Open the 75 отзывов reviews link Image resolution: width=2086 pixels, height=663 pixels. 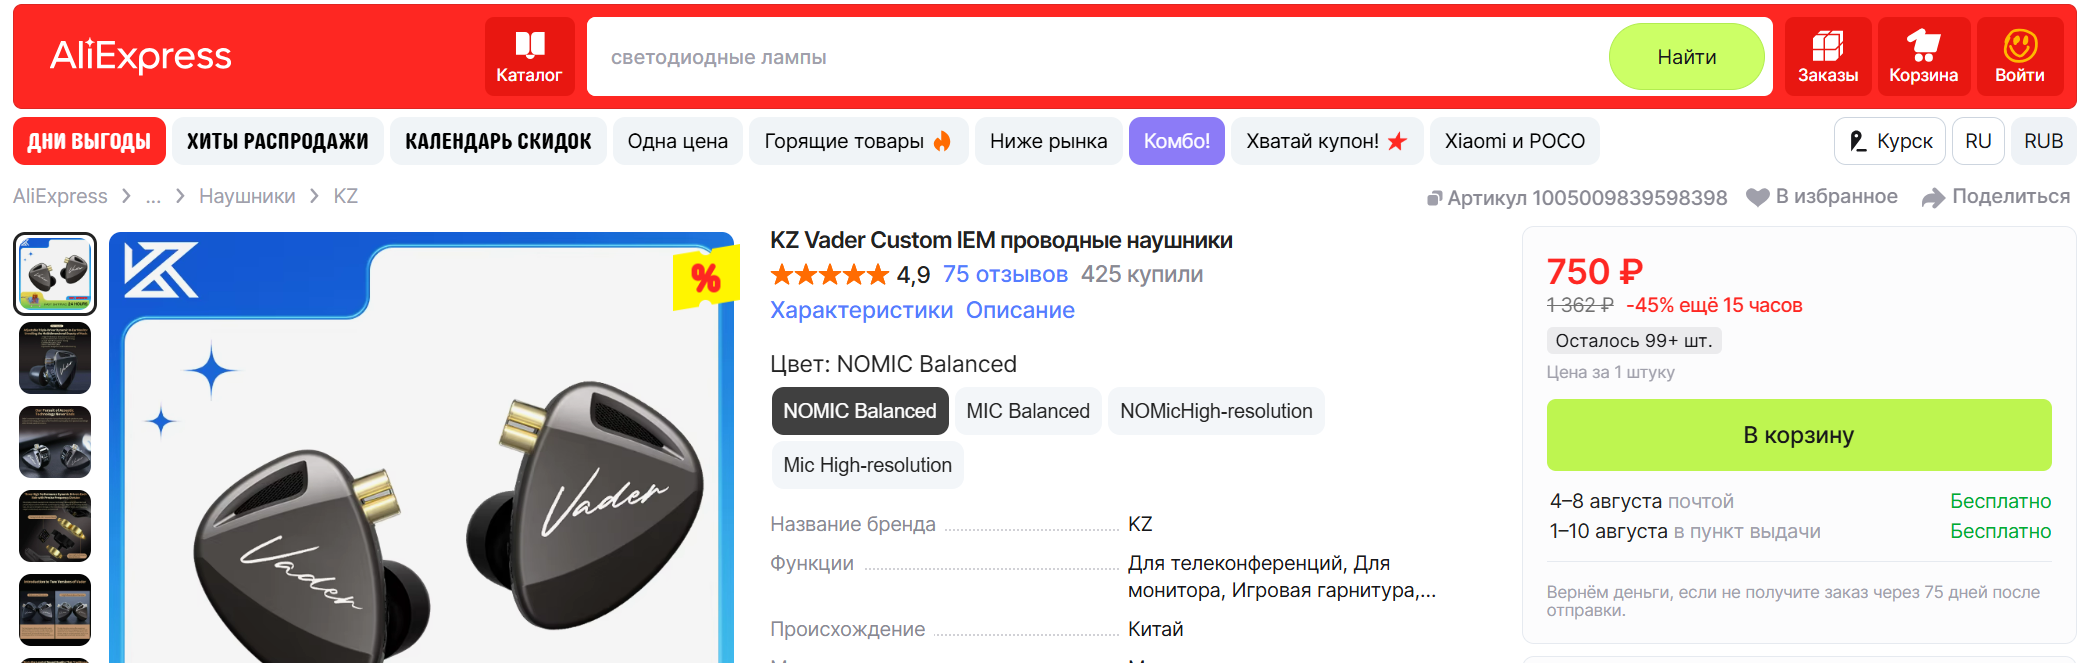pyautogui.click(x=1005, y=274)
